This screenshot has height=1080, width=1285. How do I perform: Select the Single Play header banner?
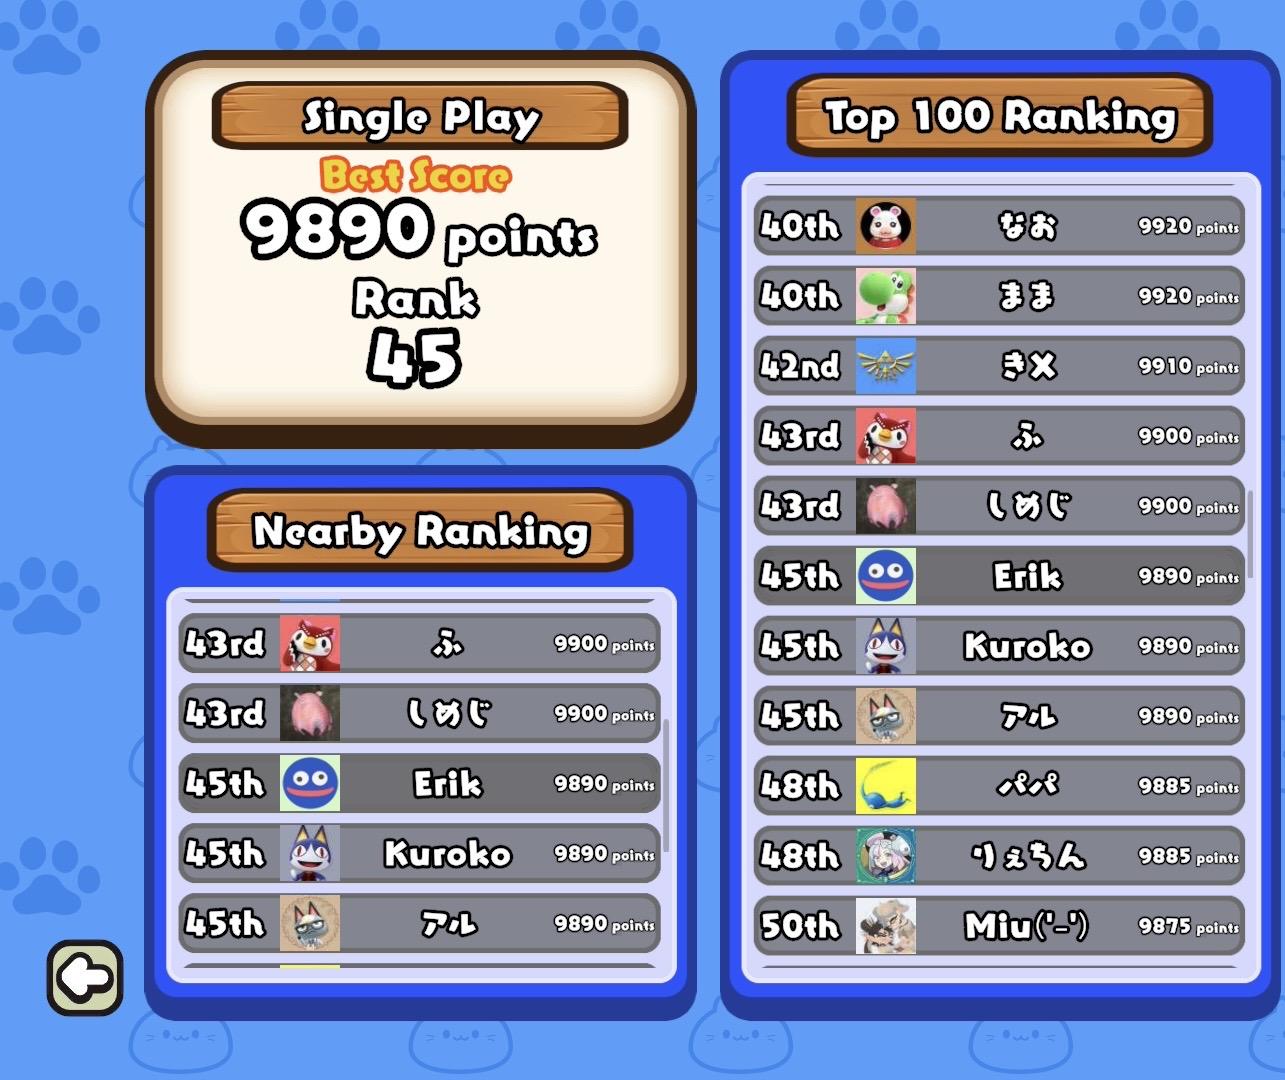(420, 116)
